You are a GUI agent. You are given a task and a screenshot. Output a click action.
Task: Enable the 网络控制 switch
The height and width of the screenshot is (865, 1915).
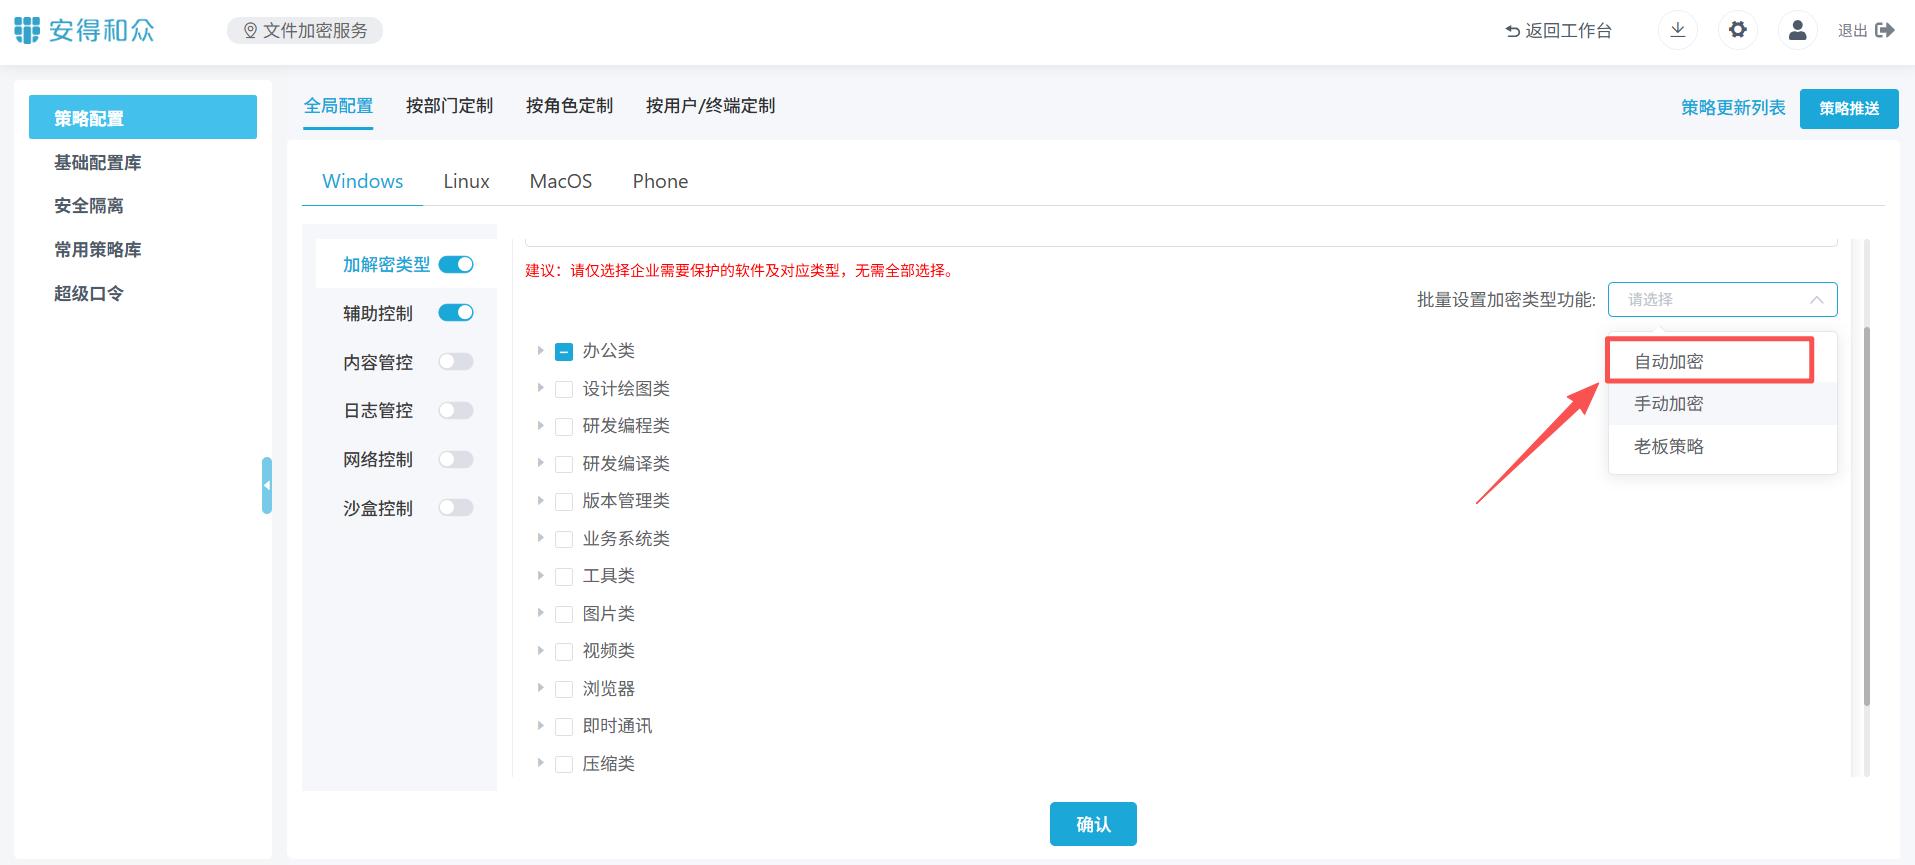click(x=456, y=460)
